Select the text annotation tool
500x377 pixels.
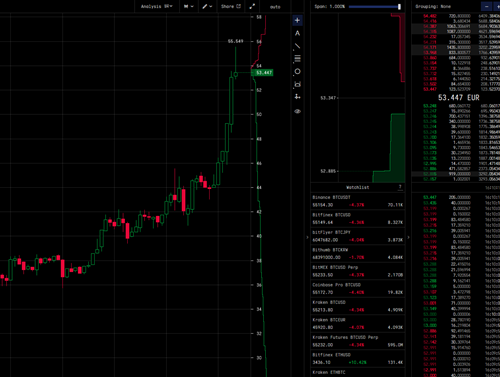(297, 33)
